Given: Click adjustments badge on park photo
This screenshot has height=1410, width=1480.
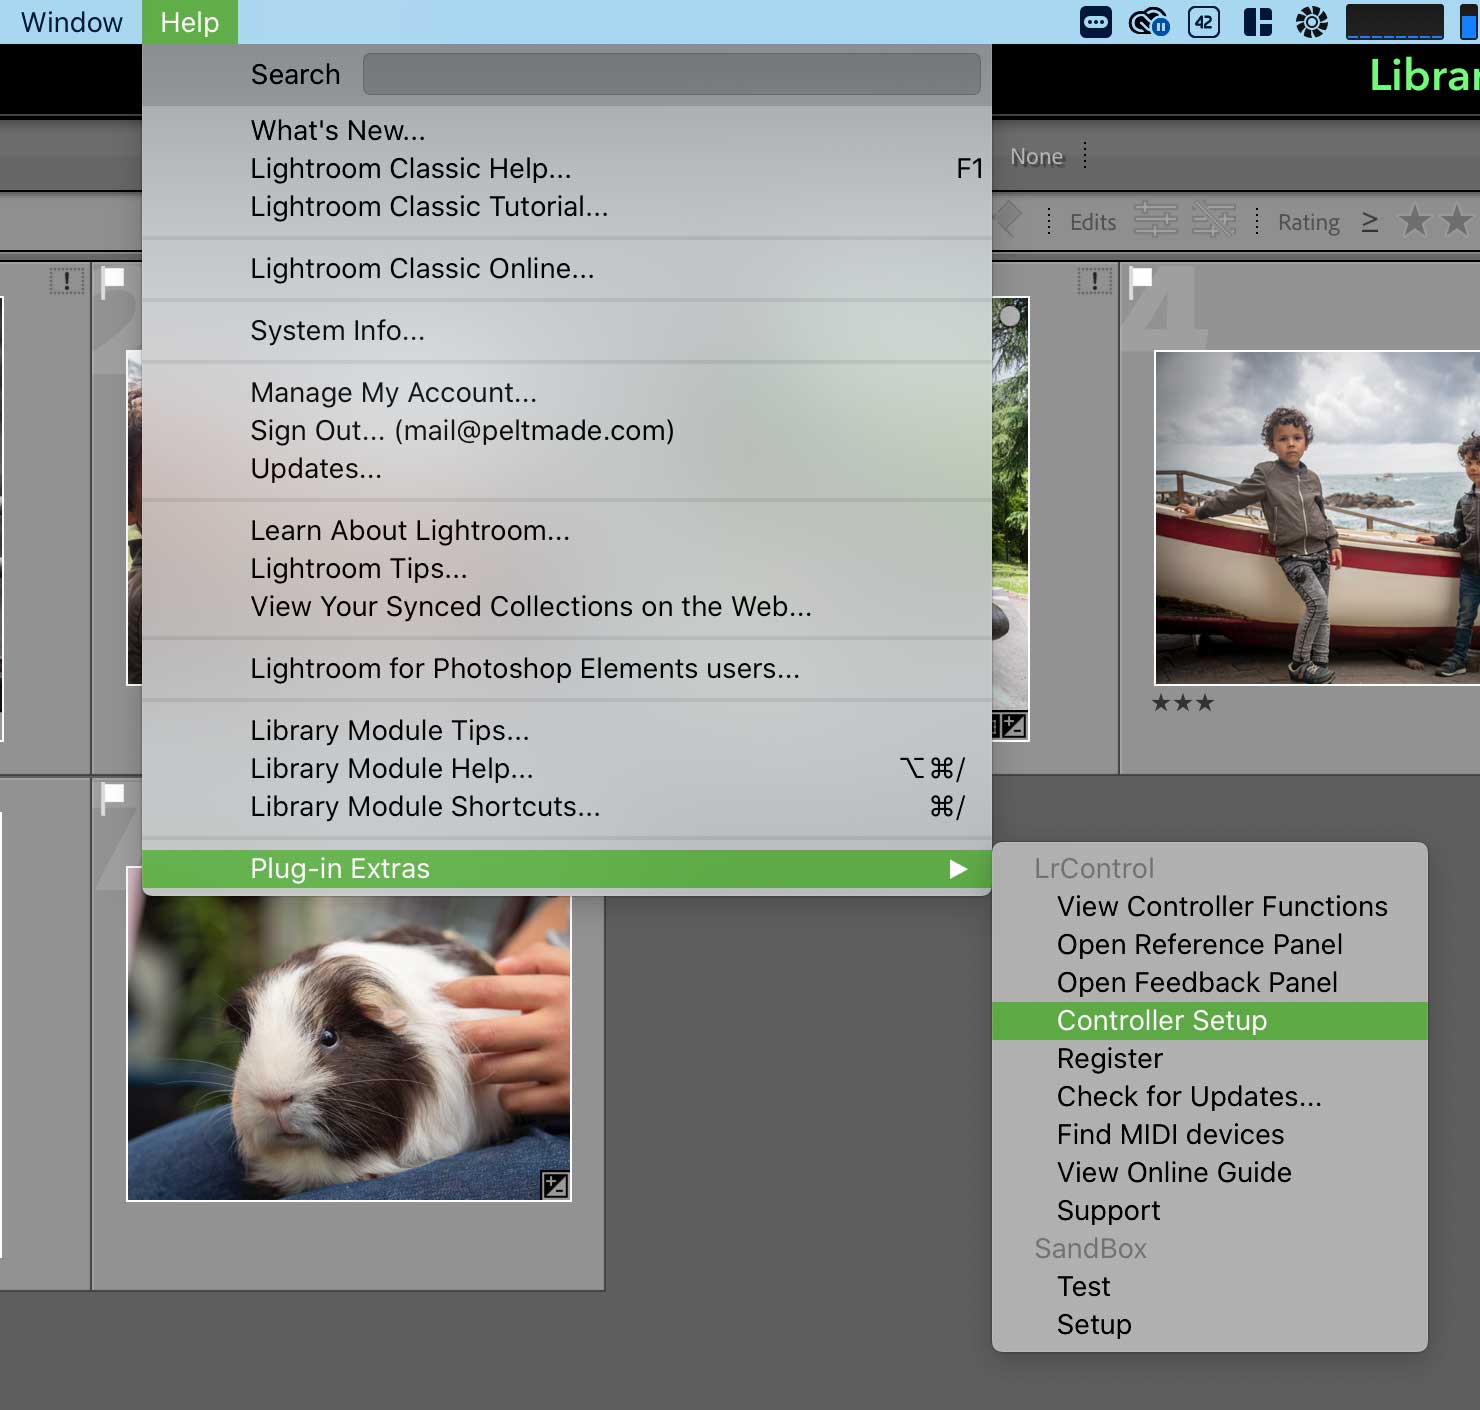Looking at the screenshot, I should [x=1013, y=726].
